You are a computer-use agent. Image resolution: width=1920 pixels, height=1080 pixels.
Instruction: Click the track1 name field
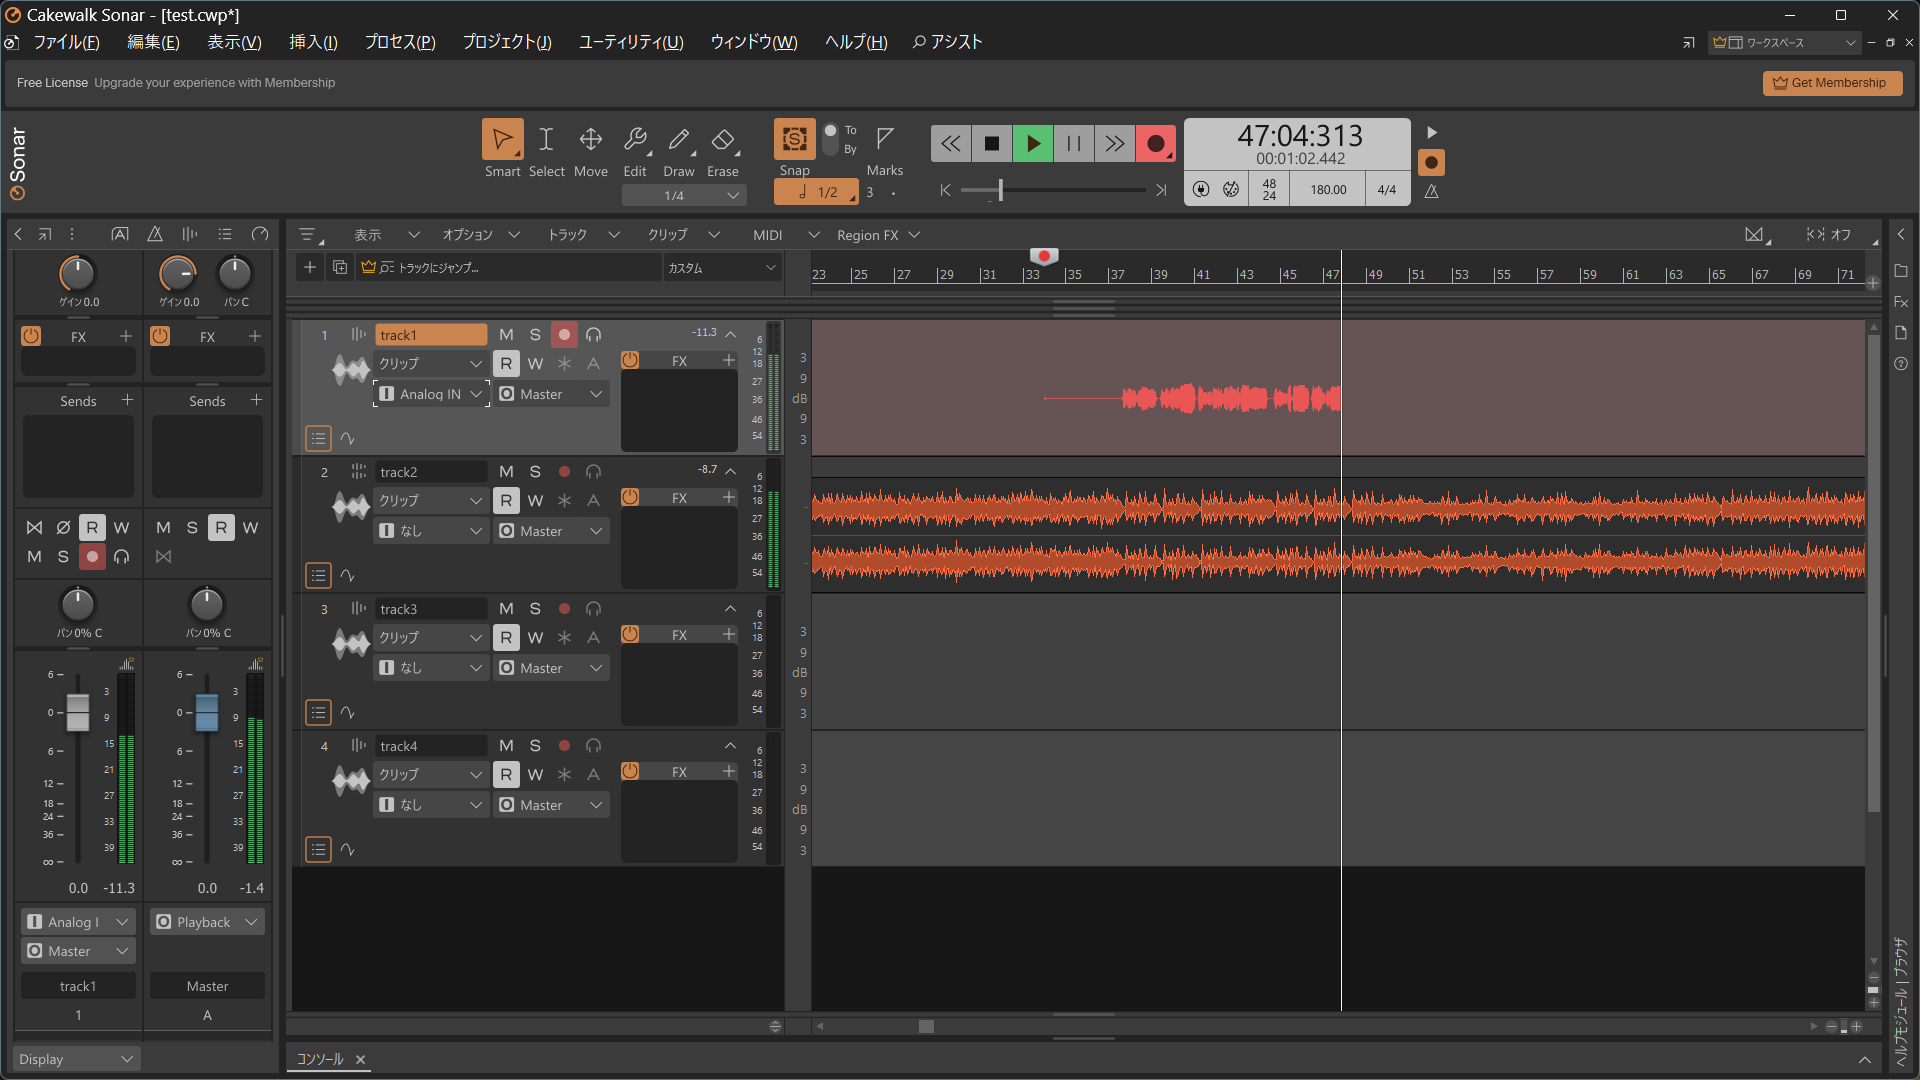(x=431, y=335)
